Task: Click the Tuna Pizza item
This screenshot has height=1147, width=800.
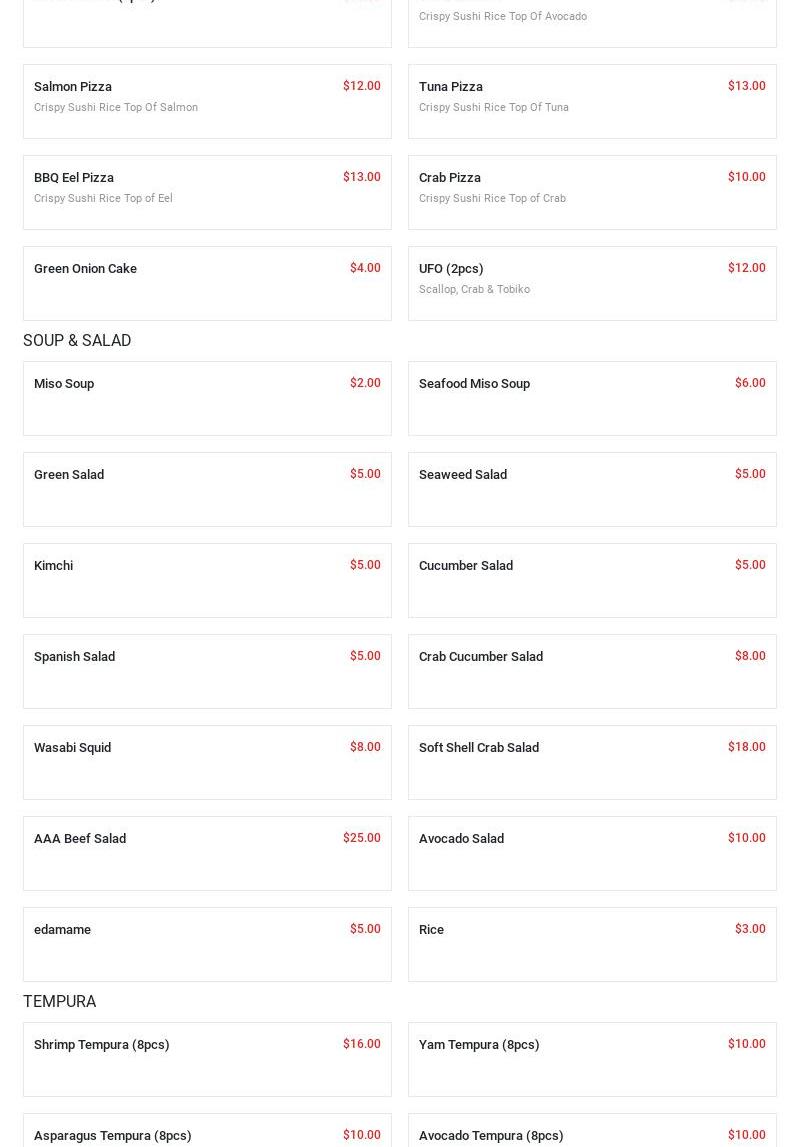Action: pos(592,101)
